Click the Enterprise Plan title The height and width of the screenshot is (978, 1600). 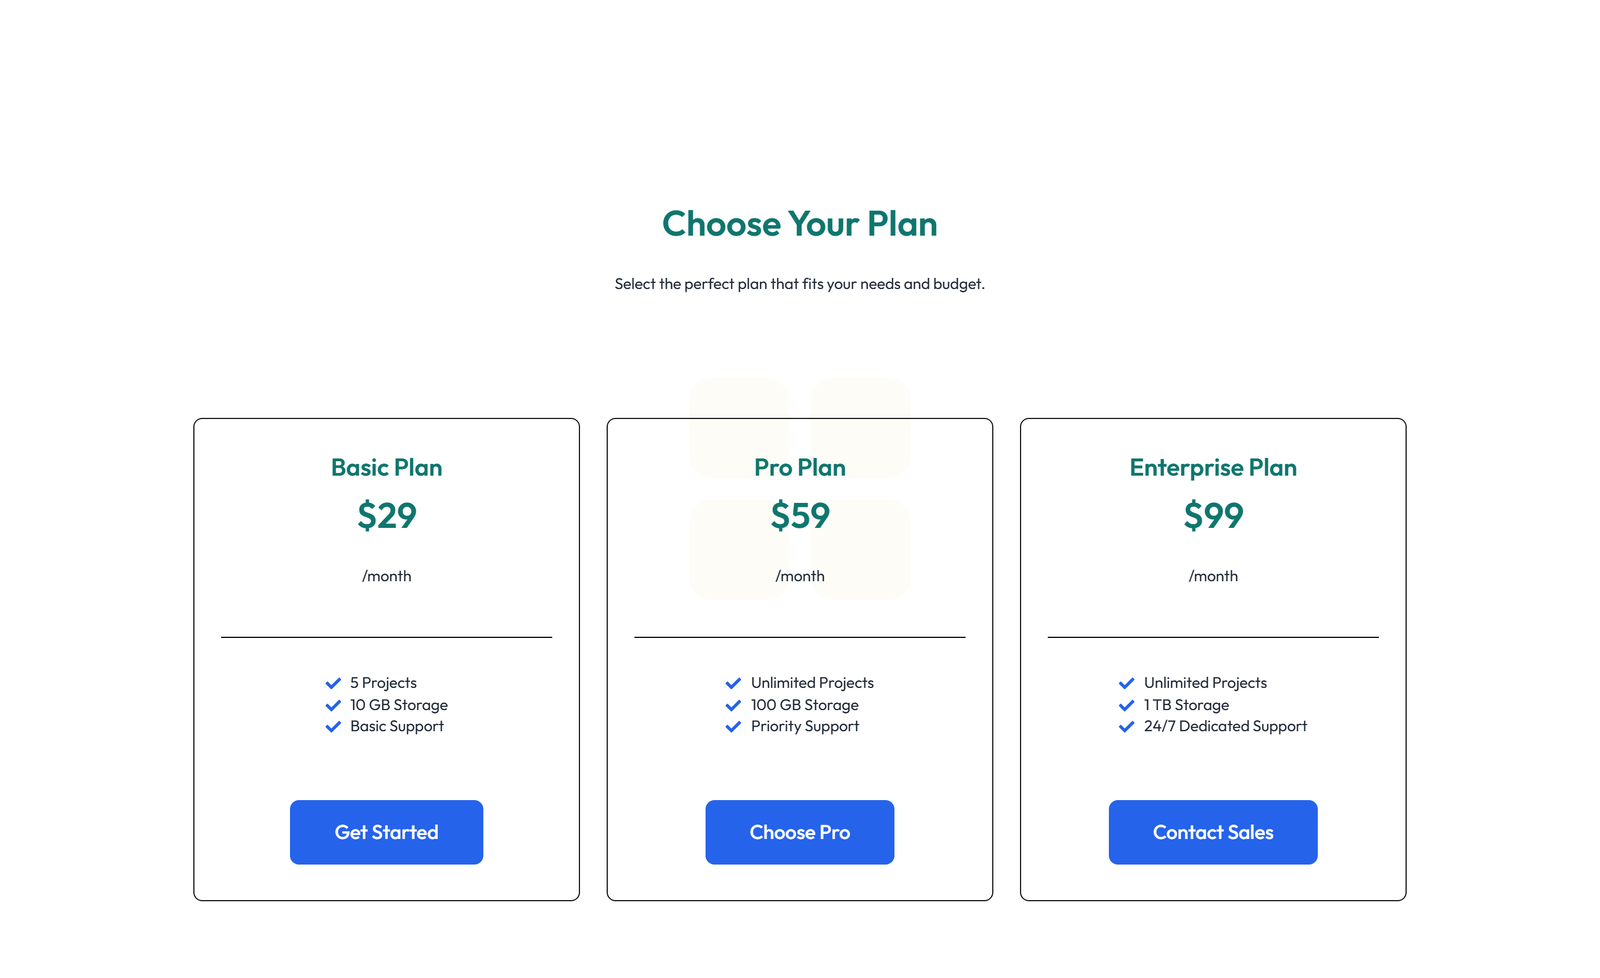[1213, 467]
